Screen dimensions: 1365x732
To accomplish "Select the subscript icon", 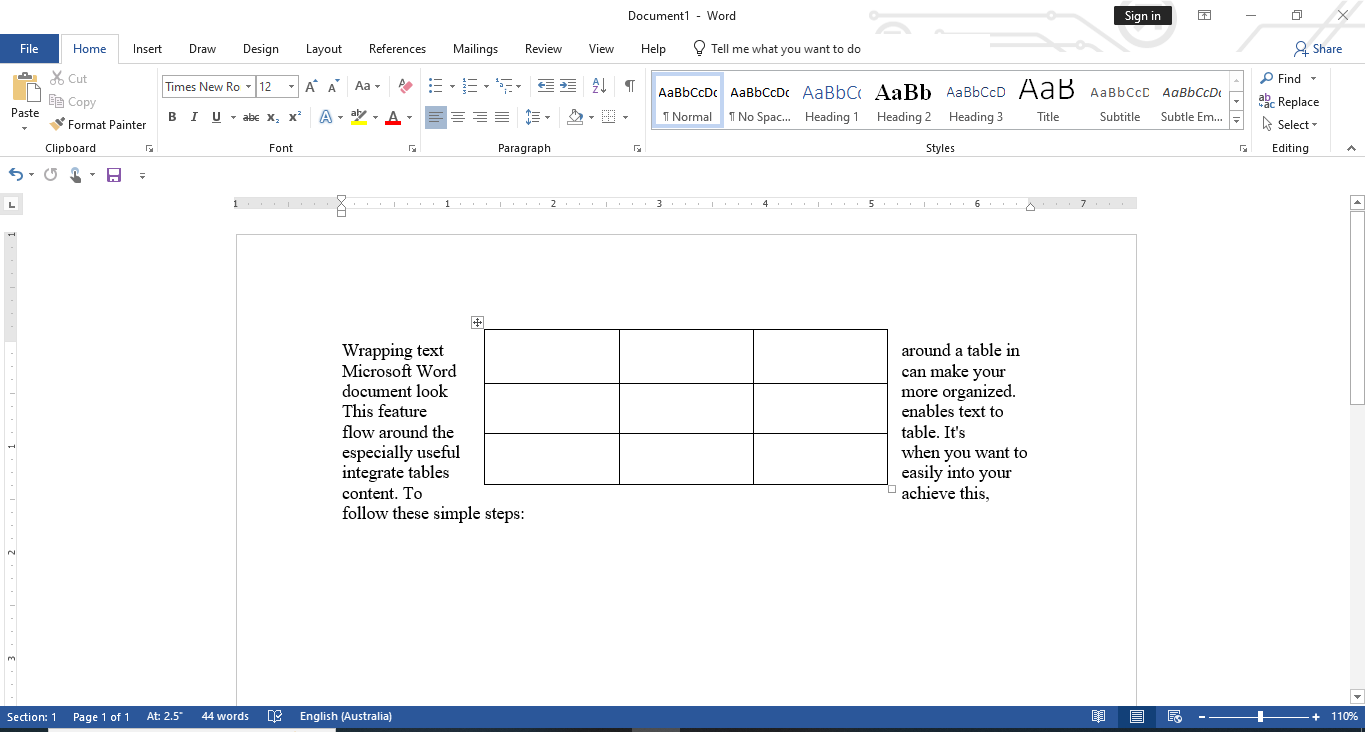I will point(272,117).
